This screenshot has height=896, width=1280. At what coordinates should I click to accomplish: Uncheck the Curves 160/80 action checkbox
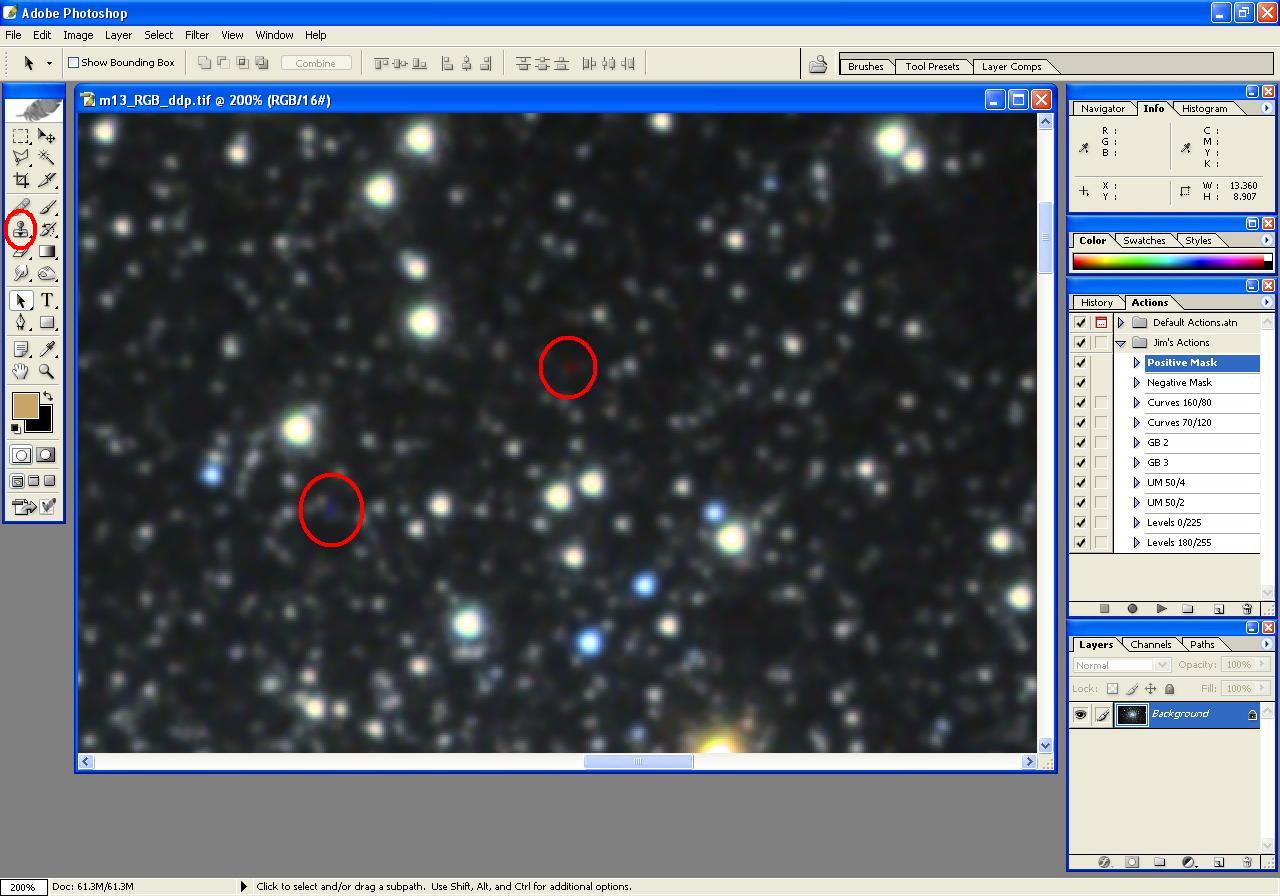pyautogui.click(x=1080, y=403)
